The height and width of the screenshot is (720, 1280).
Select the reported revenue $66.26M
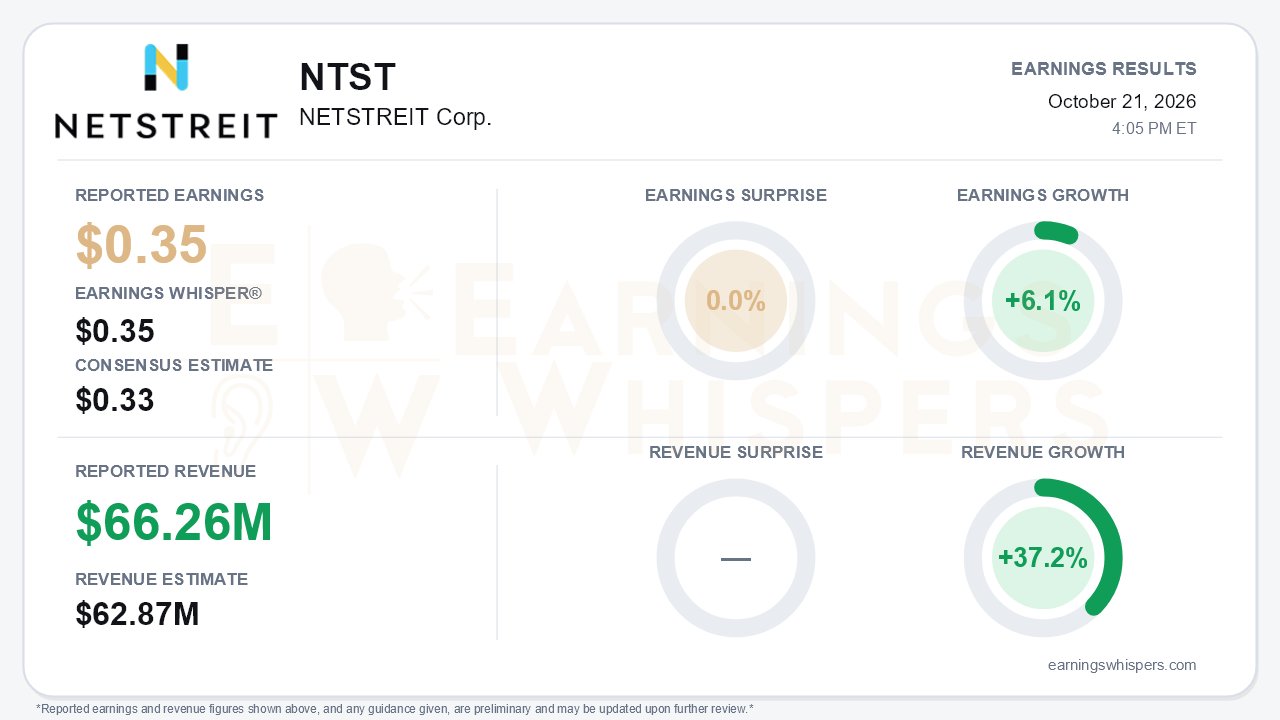click(174, 522)
